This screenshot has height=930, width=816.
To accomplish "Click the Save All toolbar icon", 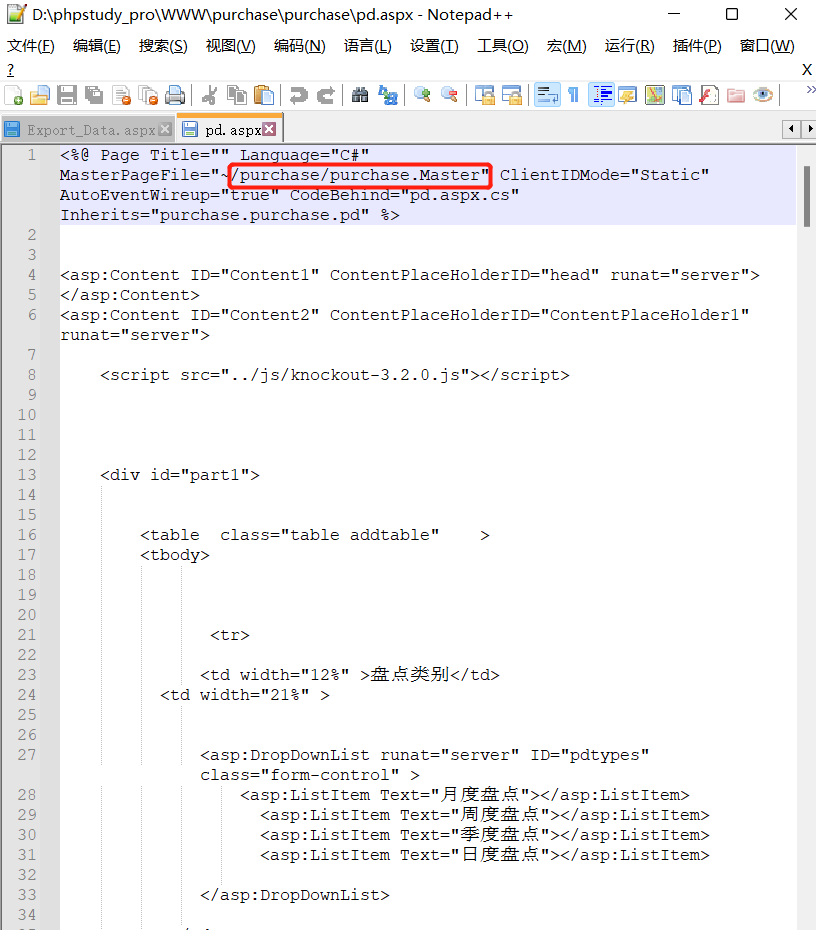I will (94, 95).
